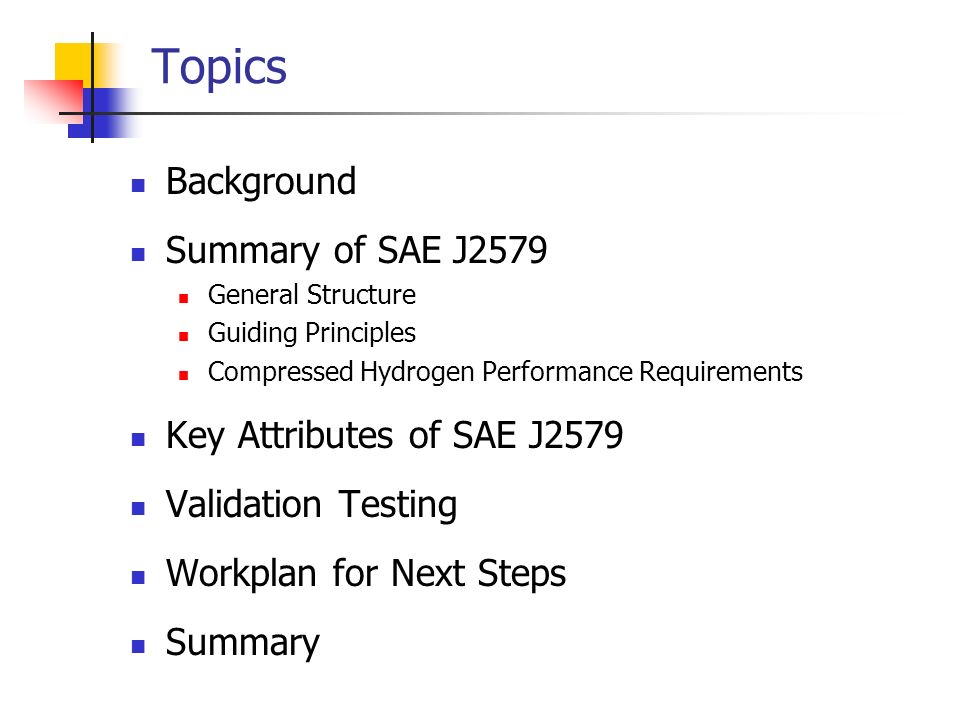Click the Summary of SAE J2579 heading
Screen dimensions: 960x720
(356, 251)
